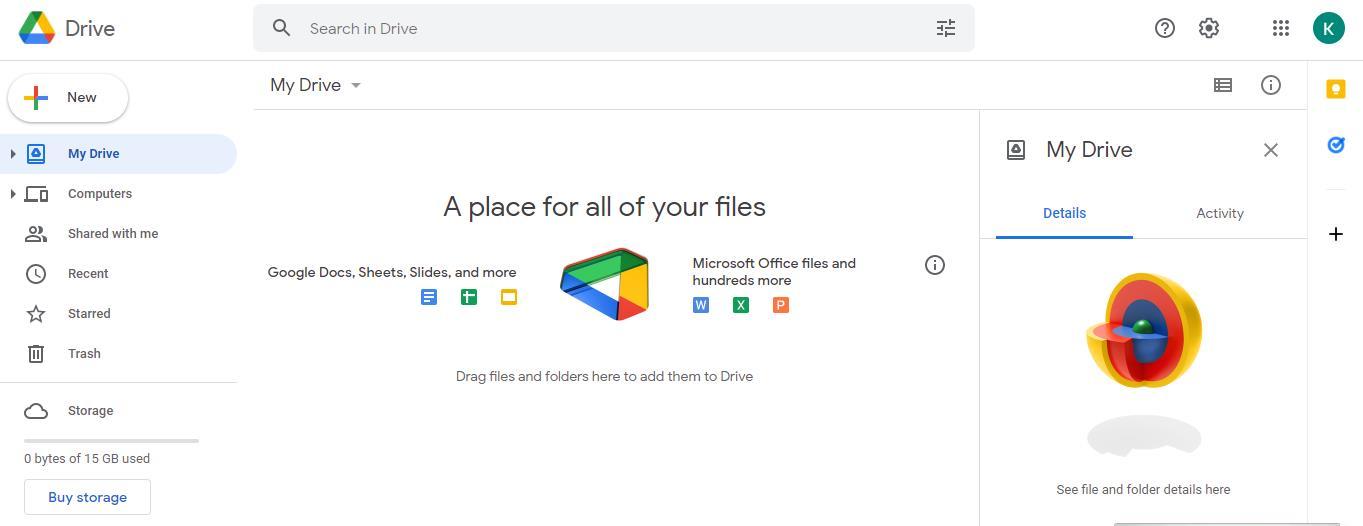
Task: Click the Google Docs icon
Action: (429, 297)
